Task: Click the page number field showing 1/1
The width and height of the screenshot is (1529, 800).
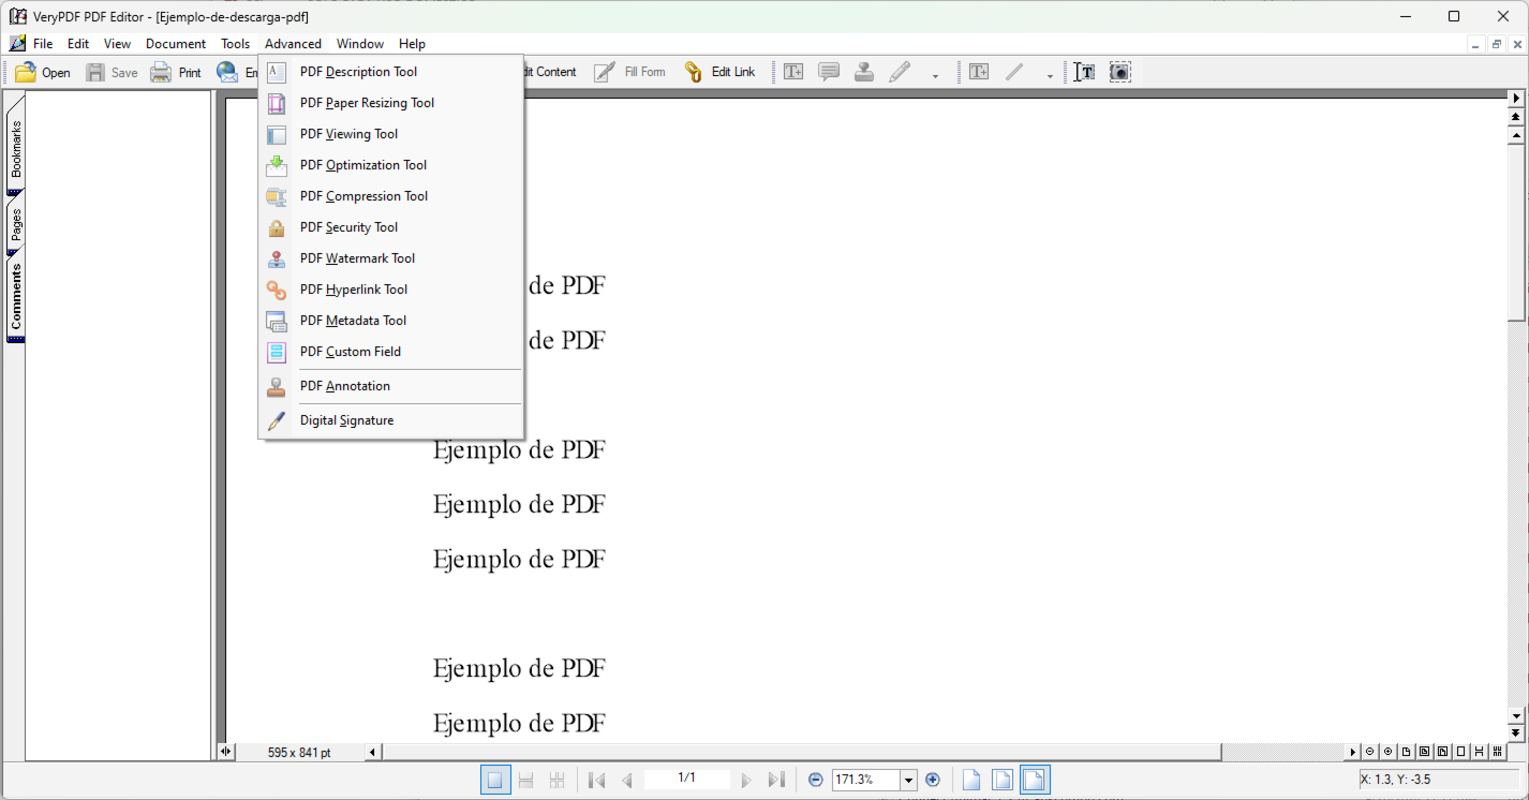Action: 687,778
